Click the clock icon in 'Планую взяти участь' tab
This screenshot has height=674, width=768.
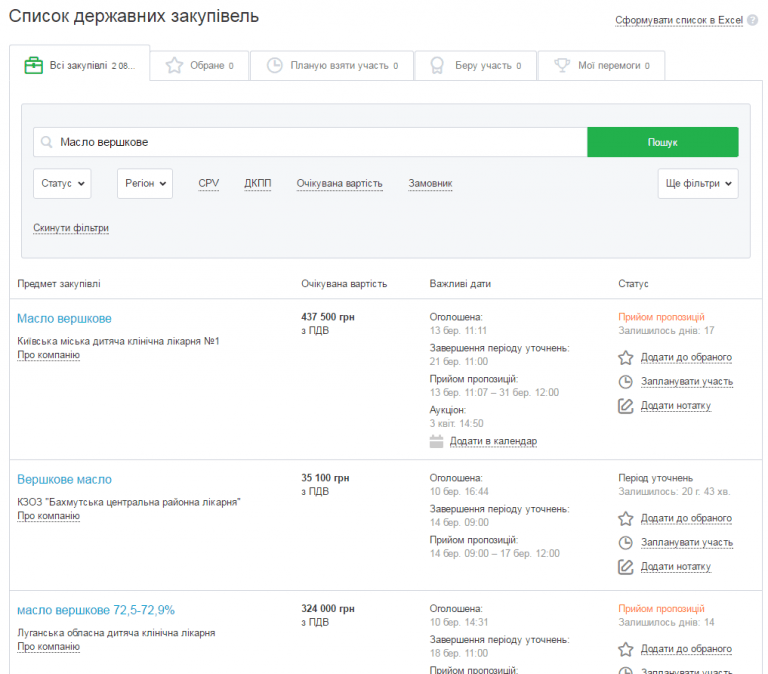point(274,66)
